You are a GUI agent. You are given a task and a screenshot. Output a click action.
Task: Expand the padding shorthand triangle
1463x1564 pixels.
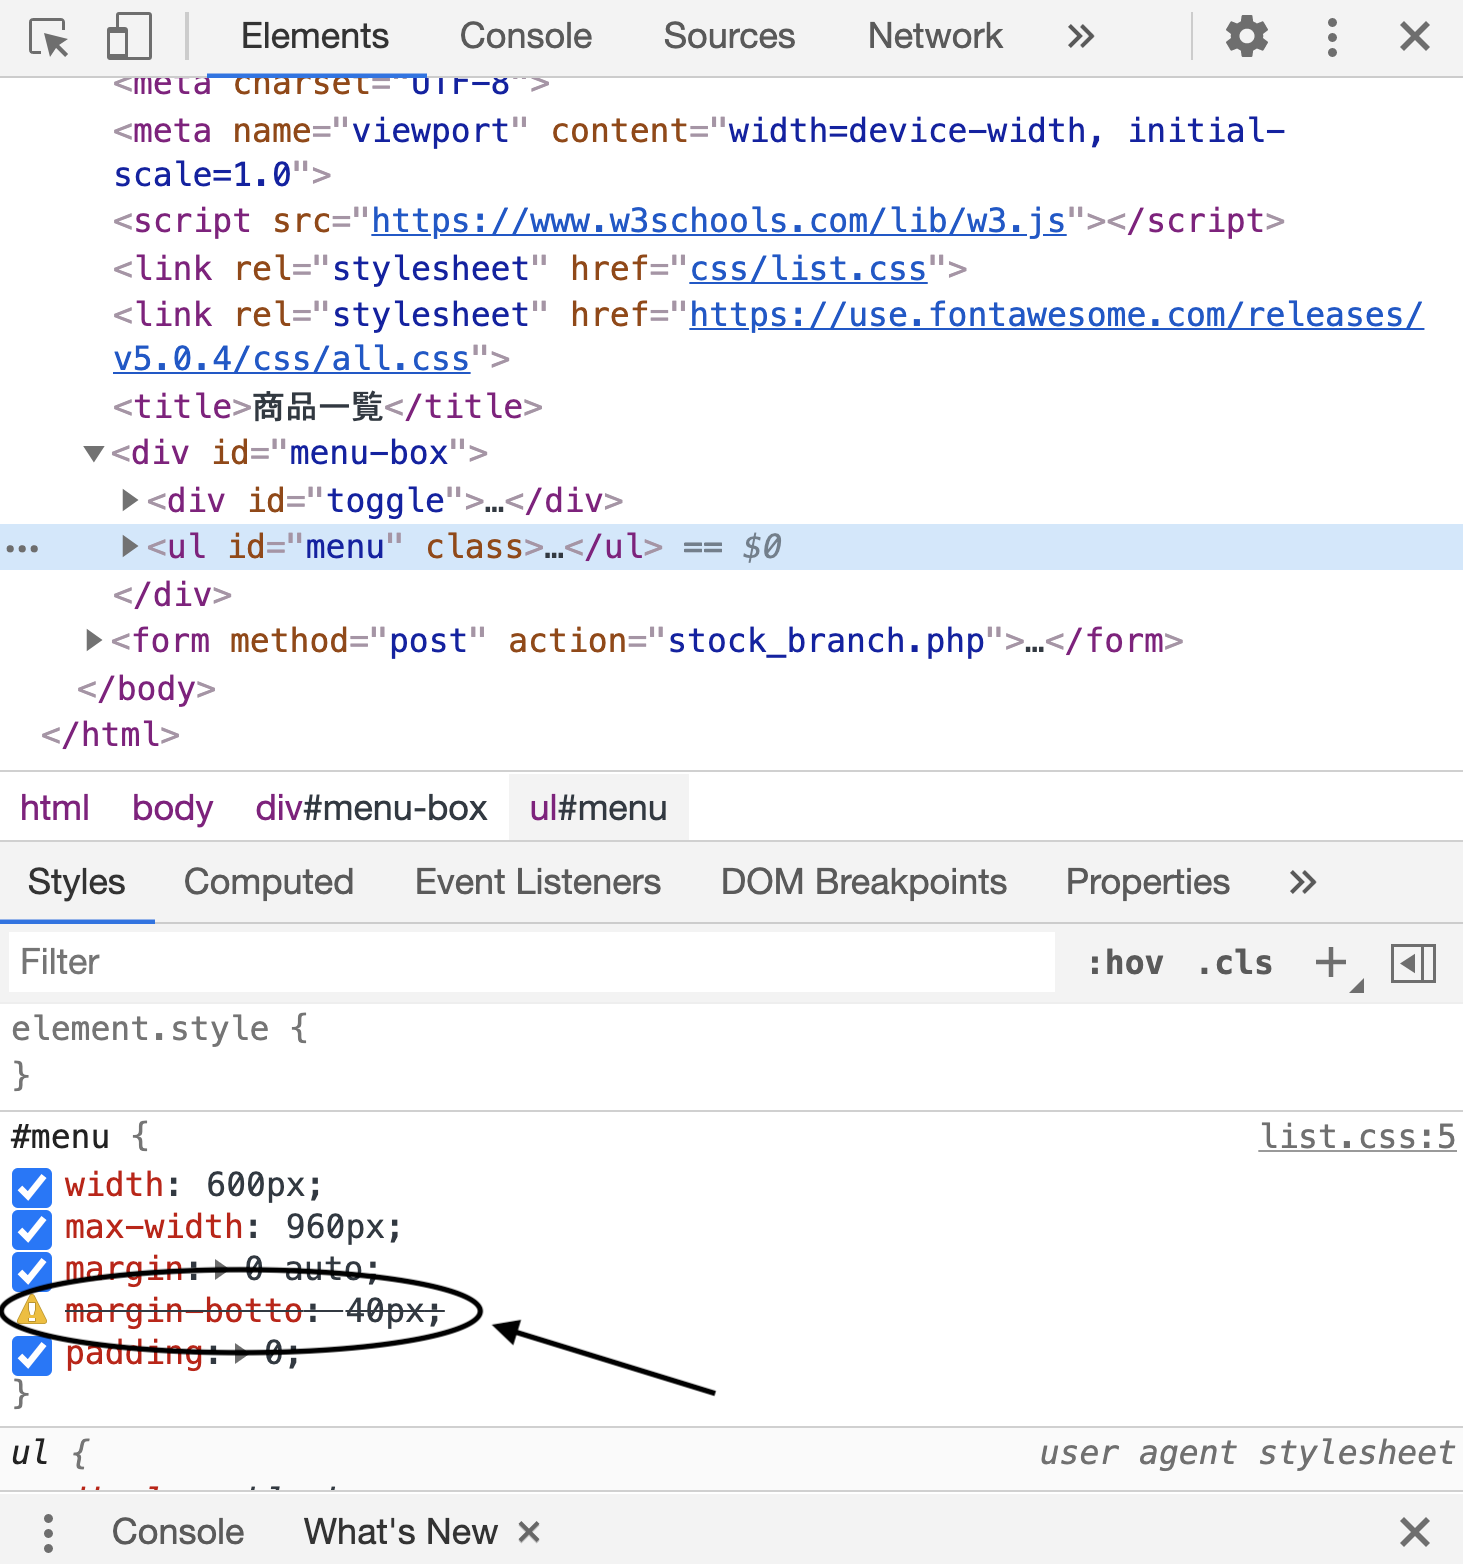(242, 1355)
